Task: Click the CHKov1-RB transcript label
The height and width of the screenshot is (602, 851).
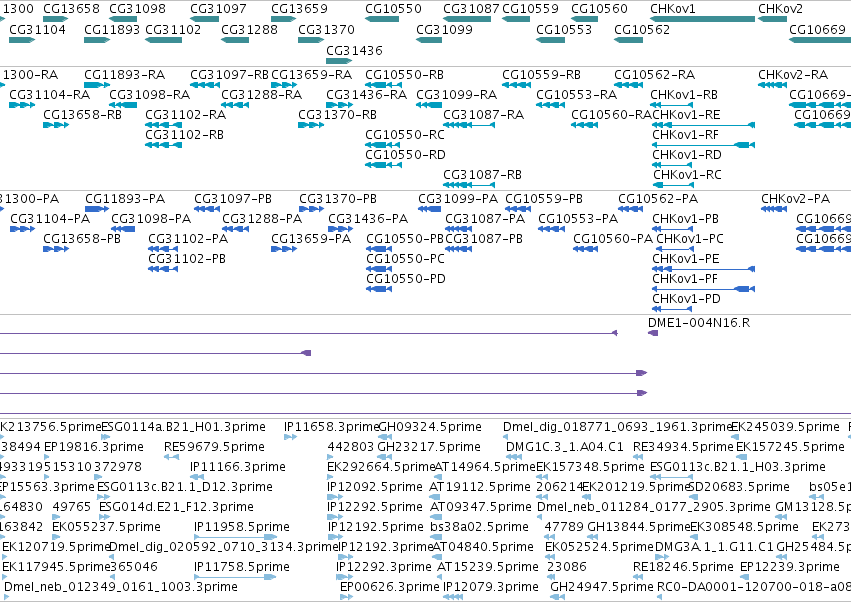Action: click(684, 94)
